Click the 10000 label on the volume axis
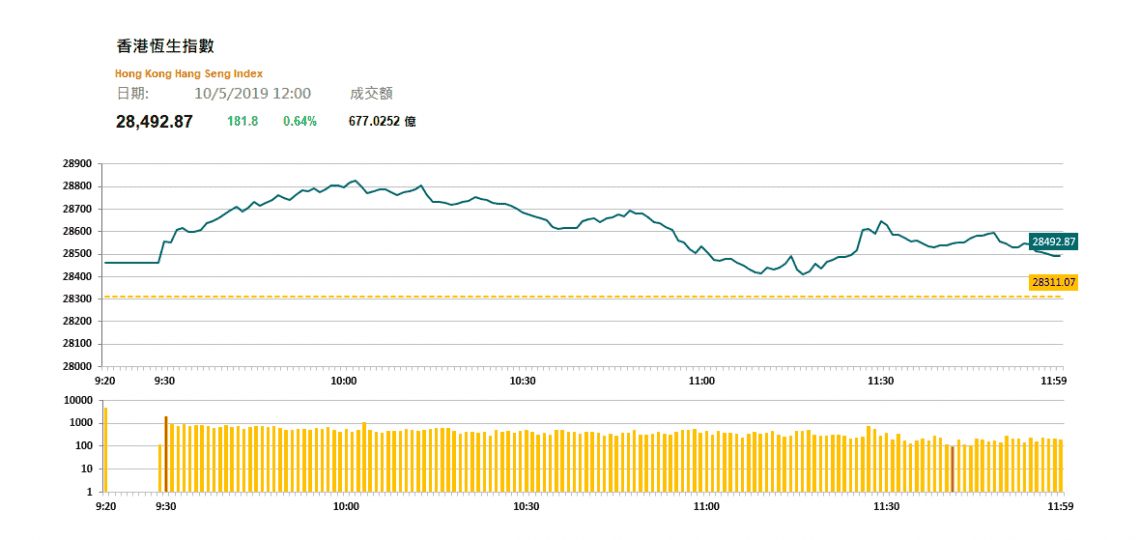Viewport: 1140px width, 540px height. point(77,400)
